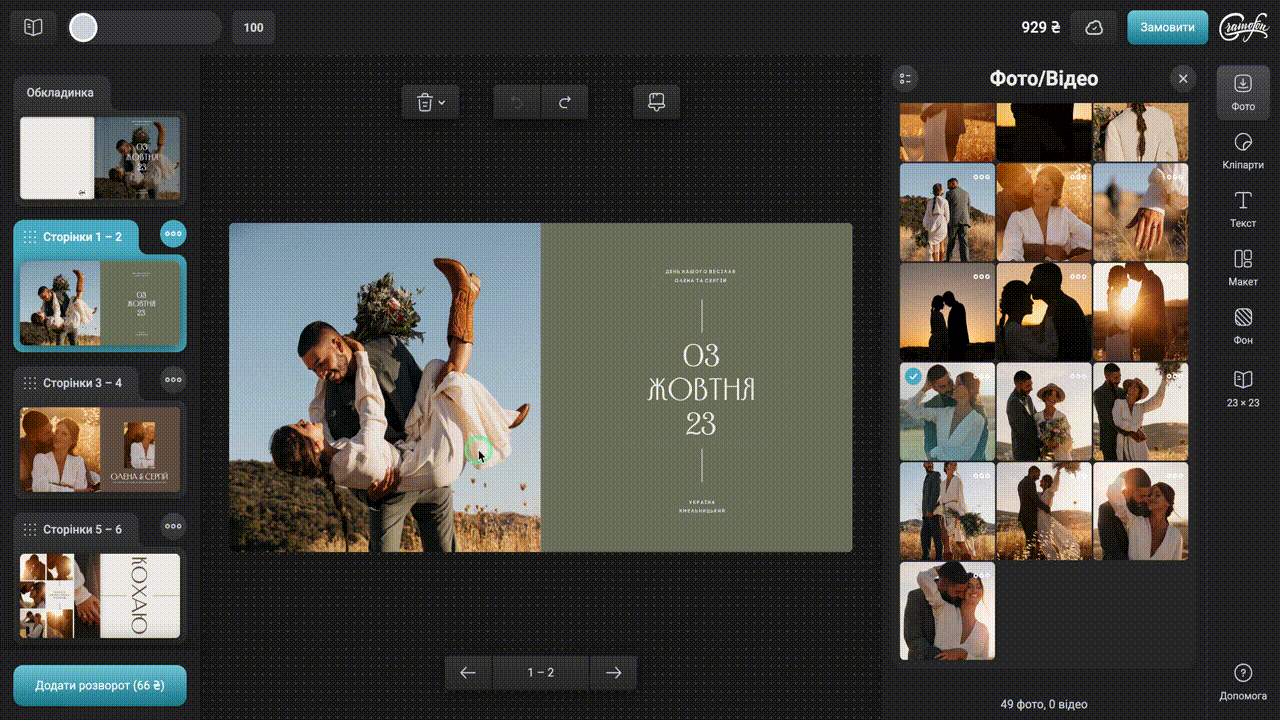Toggle photo list view filter icon
1280x720 pixels.
pyautogui.click(x=906, y=79)
